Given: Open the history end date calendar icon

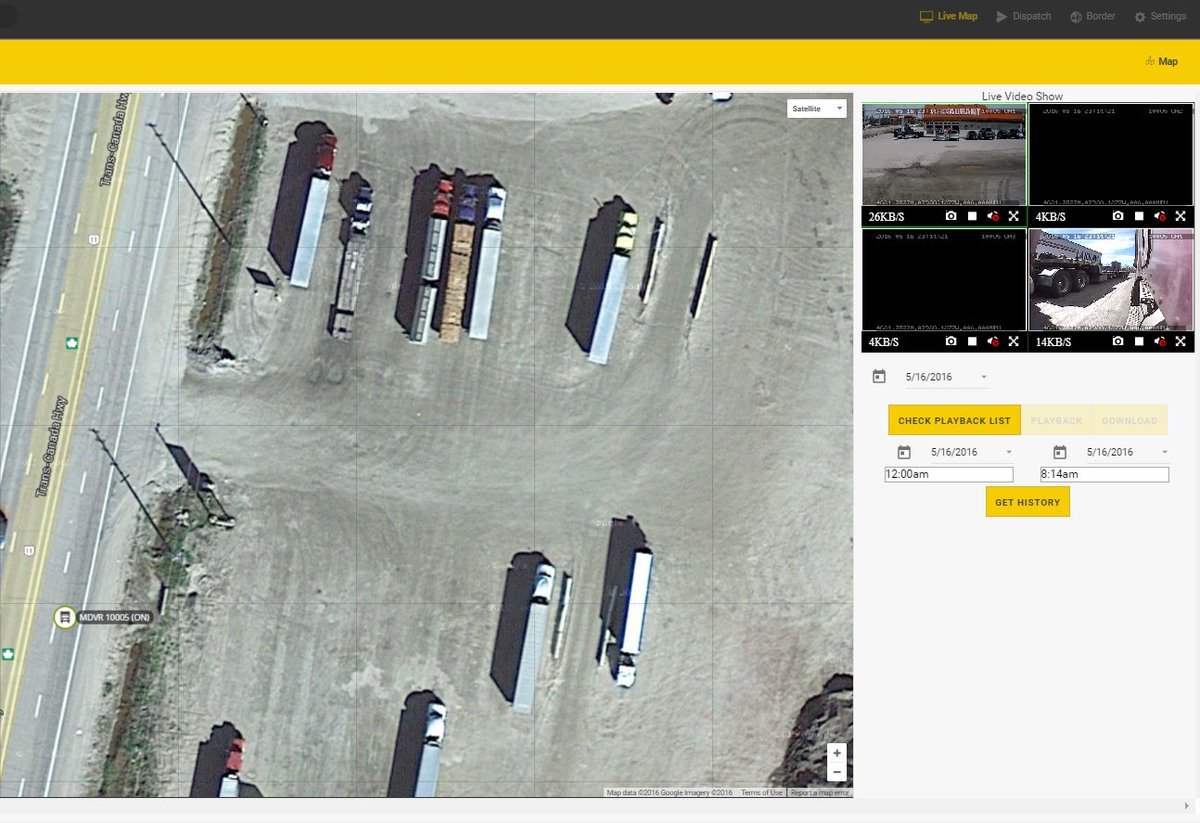Looking at the screenshot, I should pyautogui.click(x=1060, y=452).
